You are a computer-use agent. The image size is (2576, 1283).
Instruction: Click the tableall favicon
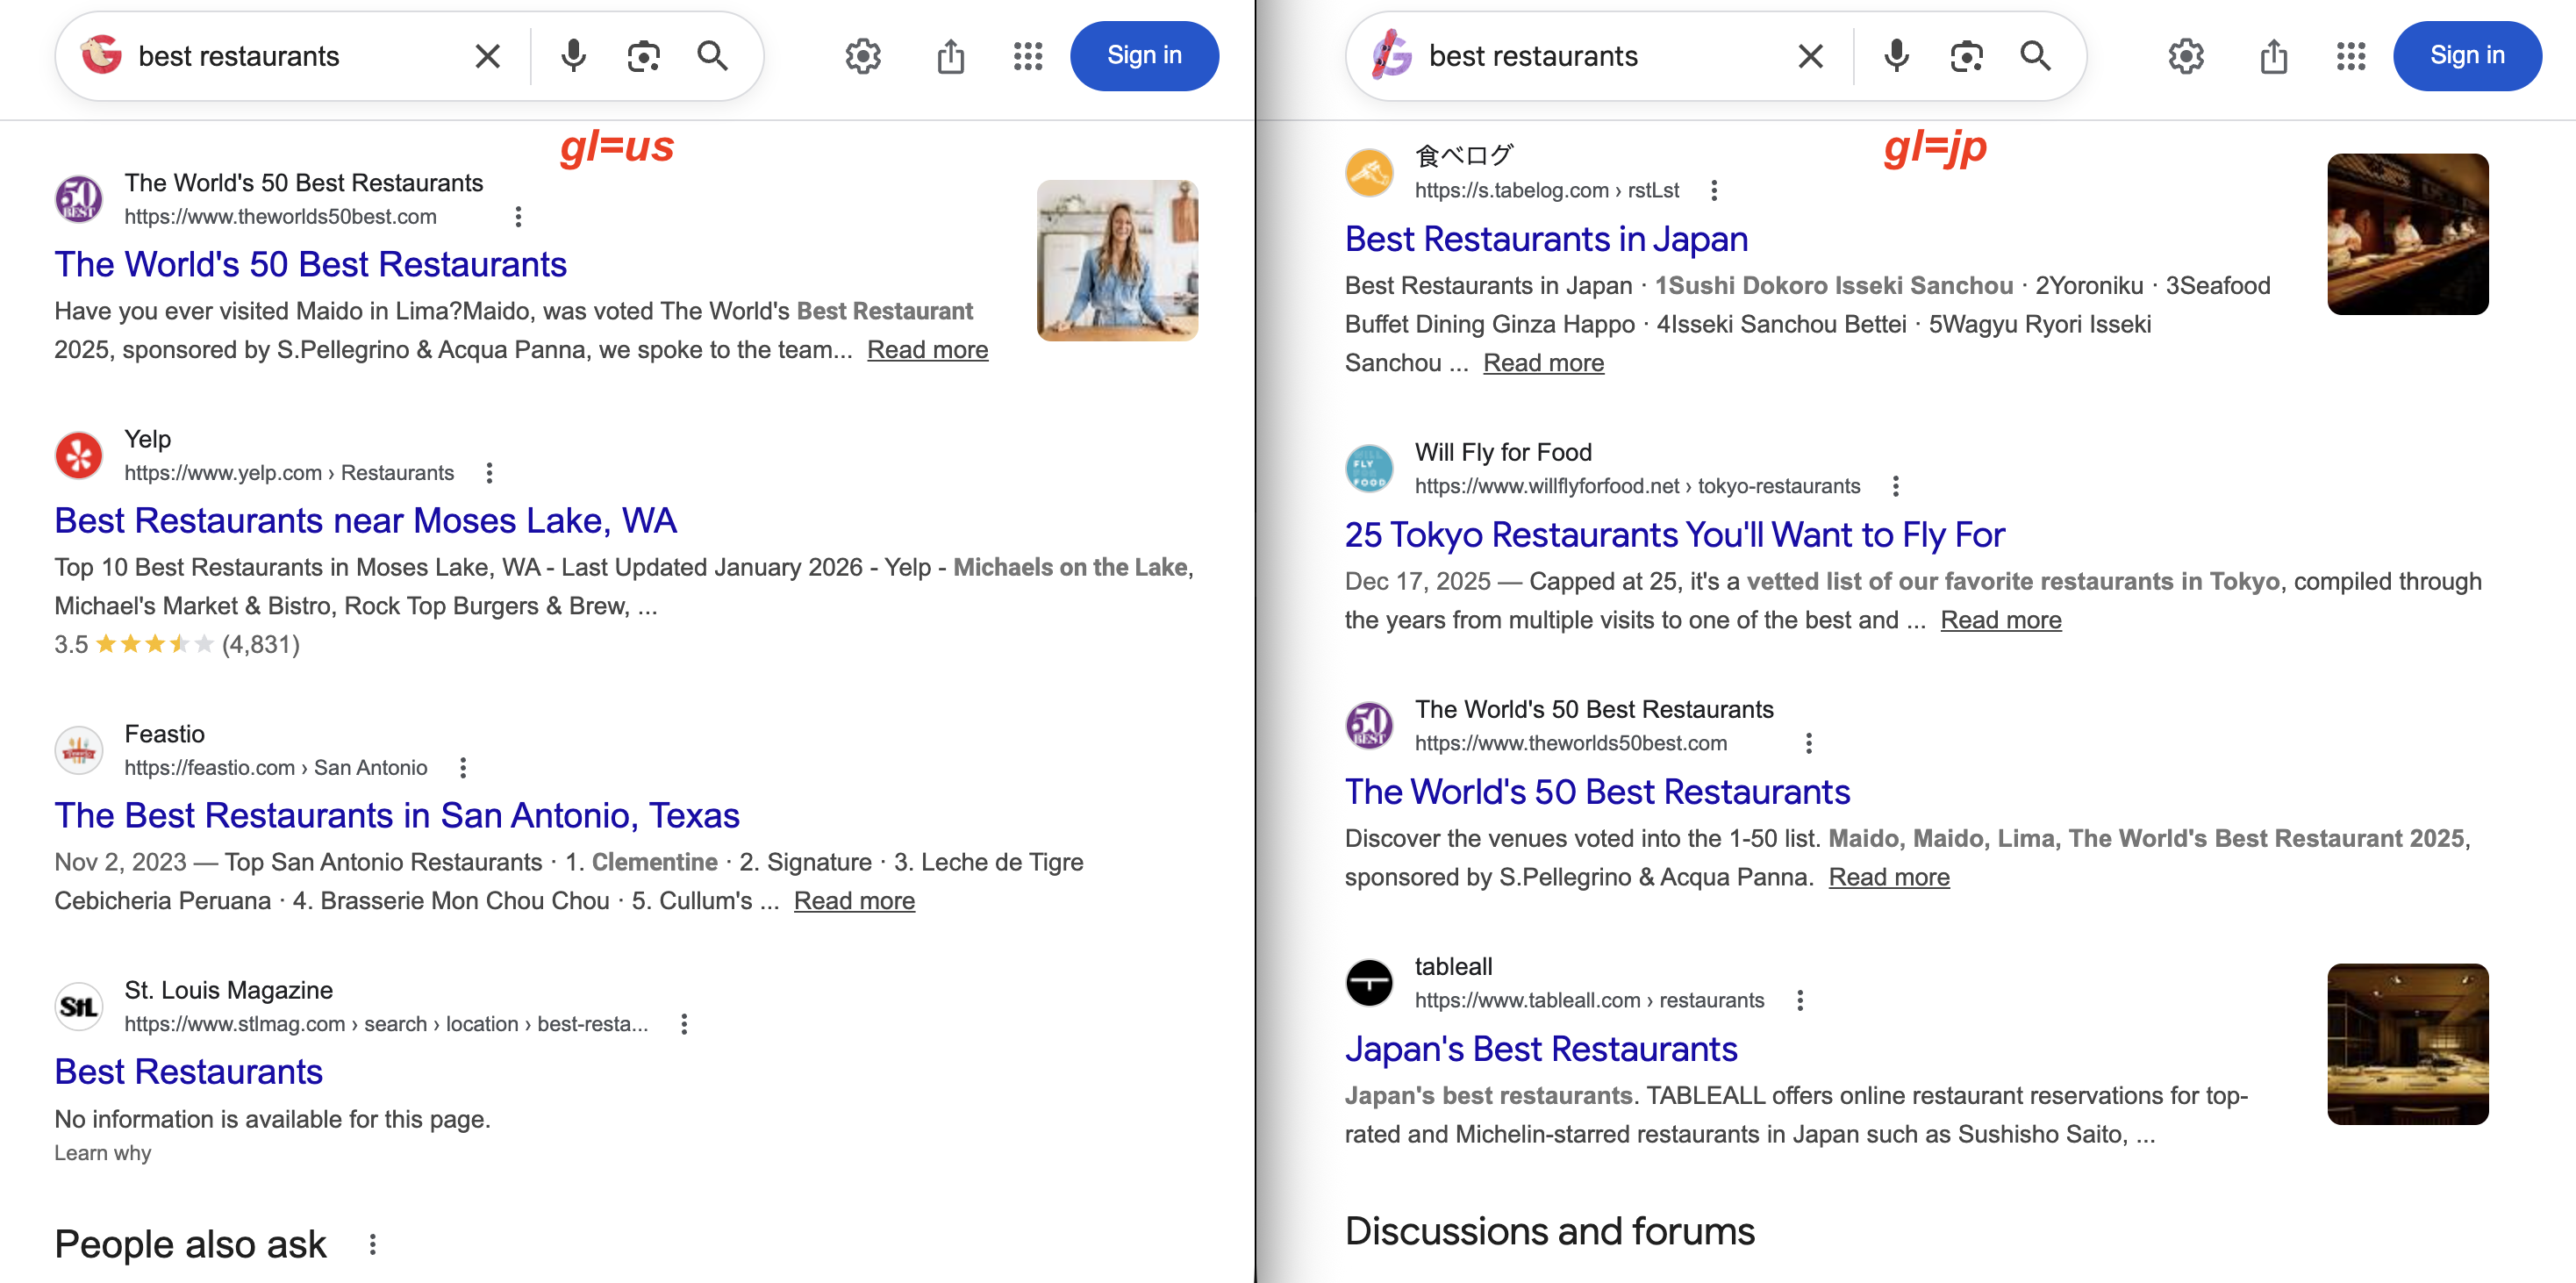click(x=1370, y=982)
